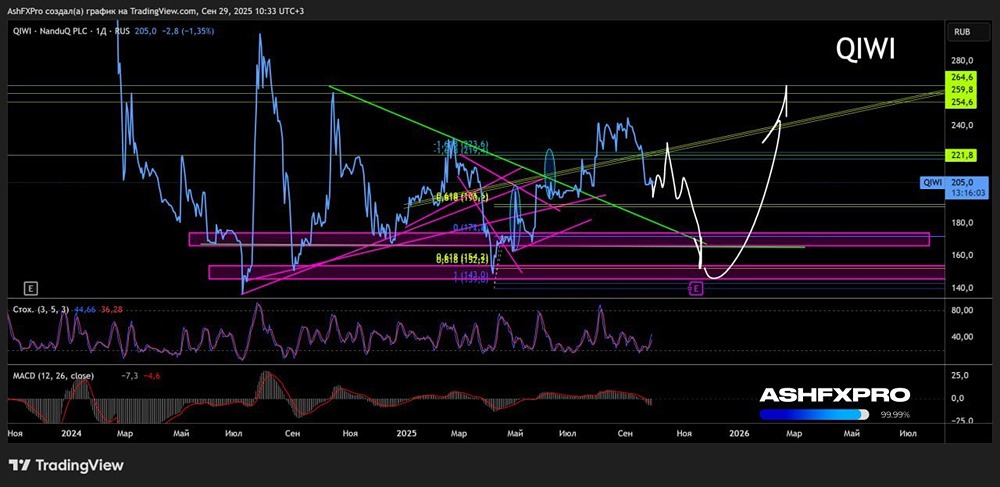
Task: Click the −2,8 (−1,35%) change value
Action: click(x=186, y=30)
